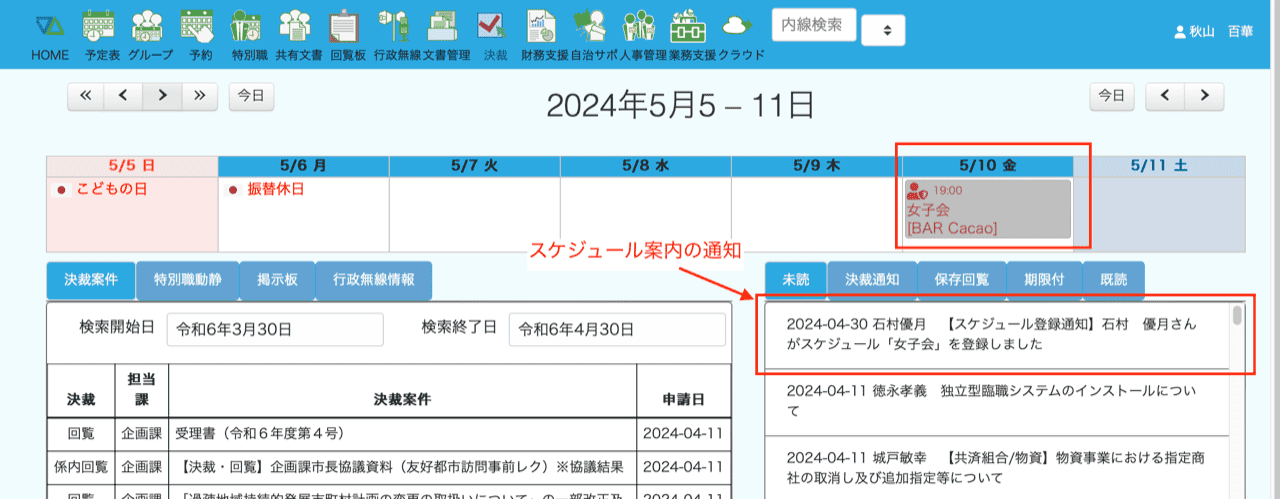
Task: Select the 既読 tab
Action: [x=1110, y=280]
